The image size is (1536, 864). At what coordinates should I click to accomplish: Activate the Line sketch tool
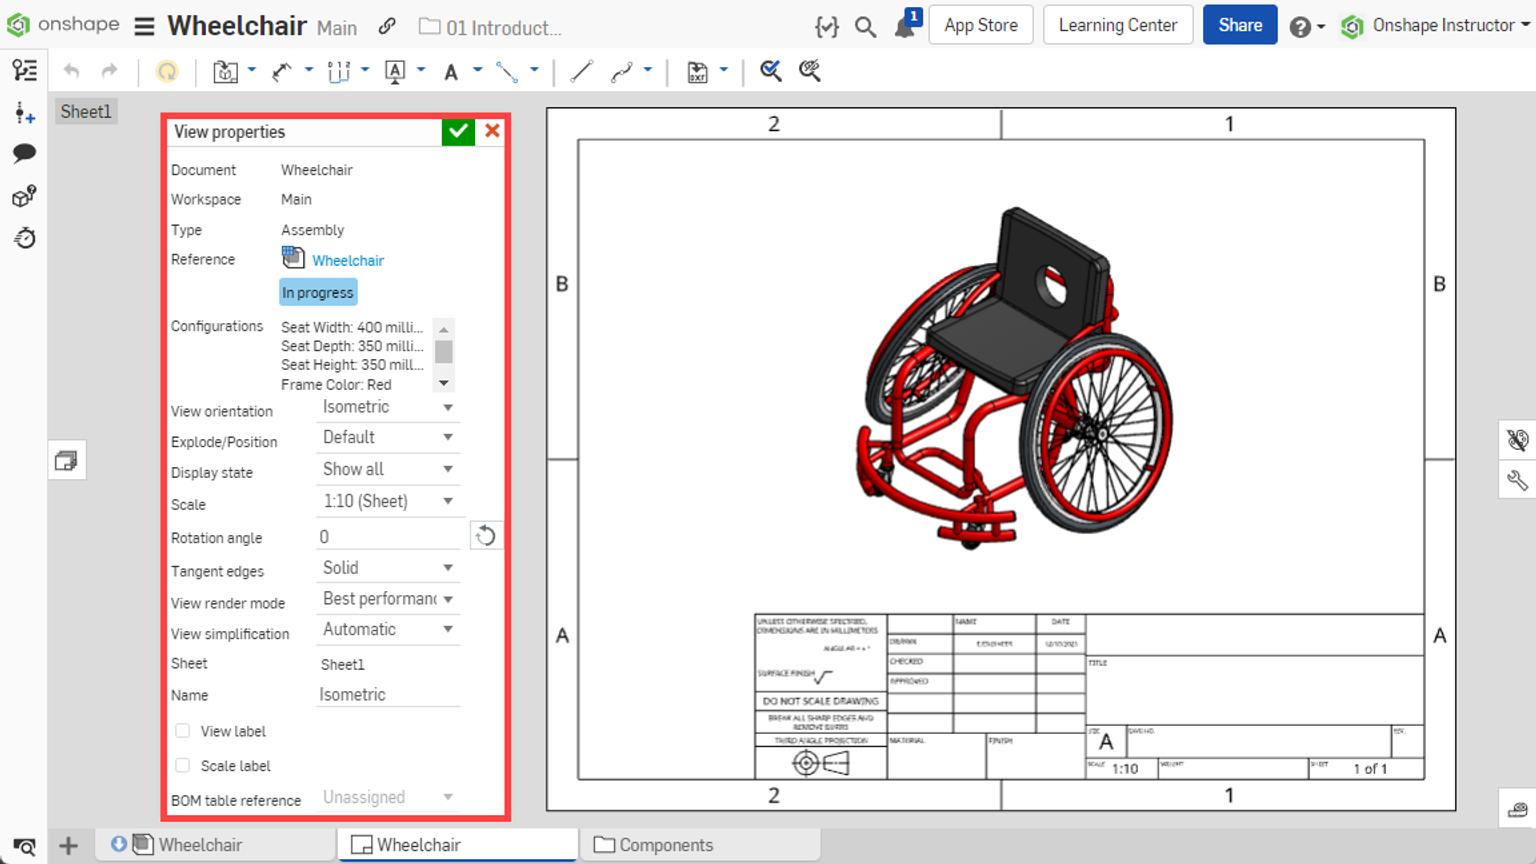(580, 71)
